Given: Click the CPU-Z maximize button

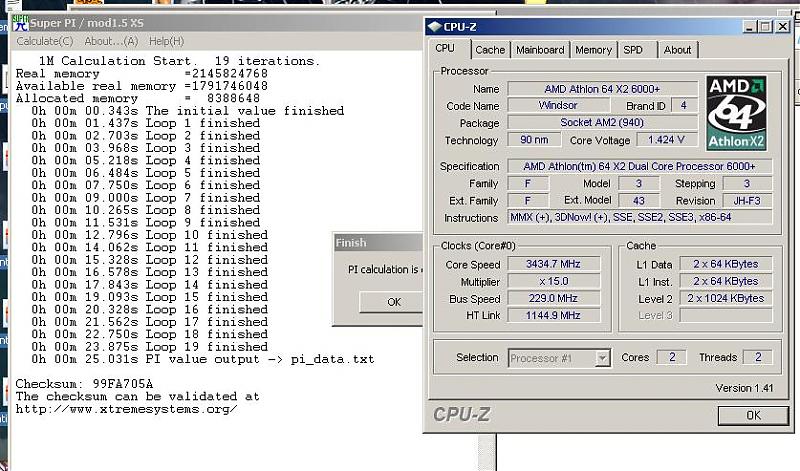Looking at the screenshot, I should [765, 27].
